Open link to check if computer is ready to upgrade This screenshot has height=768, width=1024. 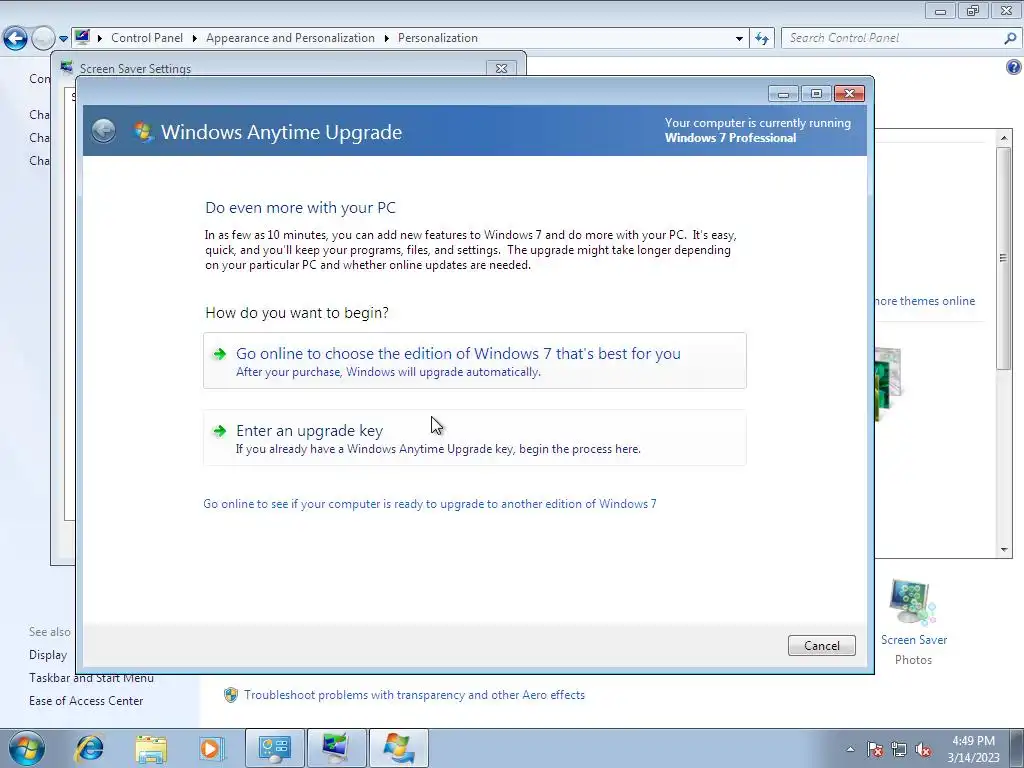430,504
